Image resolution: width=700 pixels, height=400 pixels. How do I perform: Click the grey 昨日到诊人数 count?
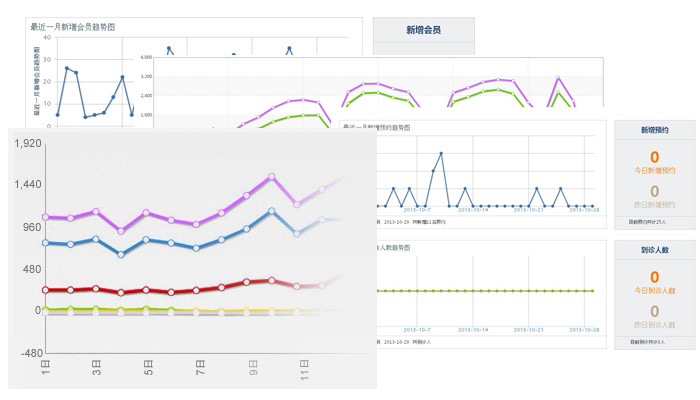tap(654, 310)
